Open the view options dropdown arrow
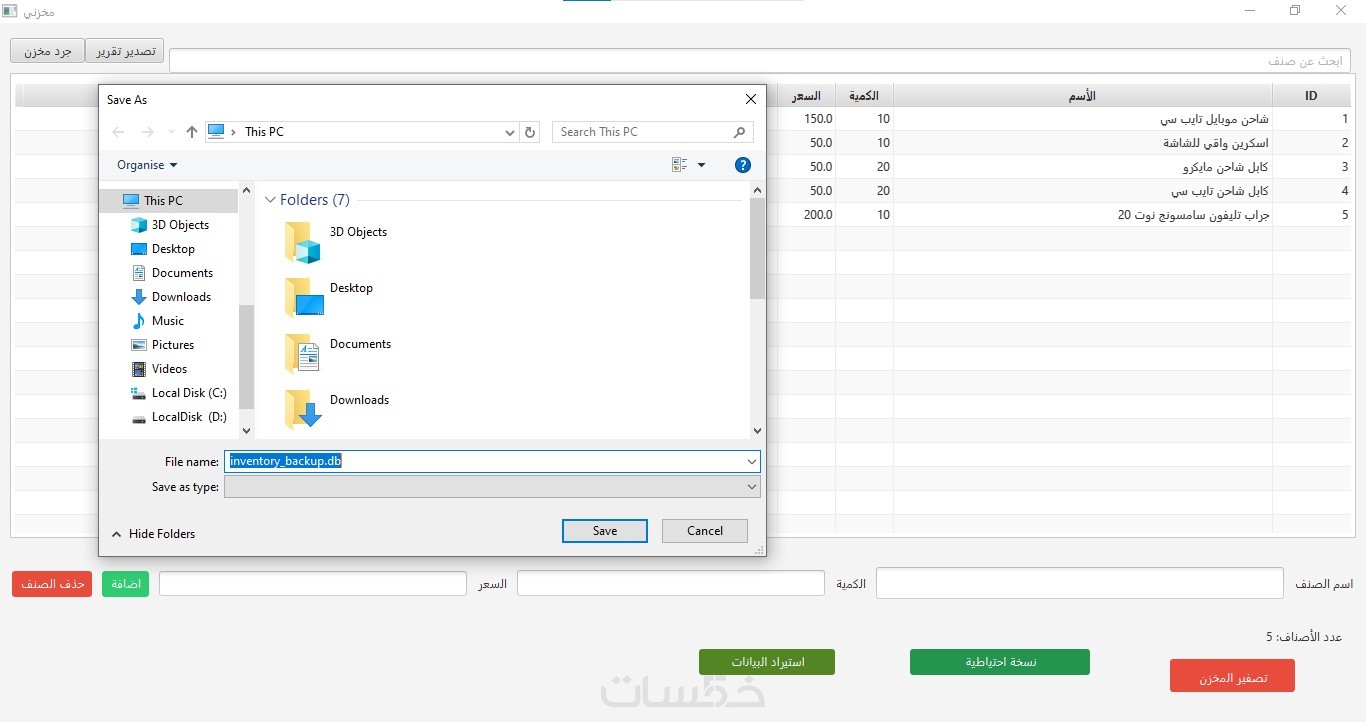The height and width of the screenshot is (722, 1366). [701, 165]
